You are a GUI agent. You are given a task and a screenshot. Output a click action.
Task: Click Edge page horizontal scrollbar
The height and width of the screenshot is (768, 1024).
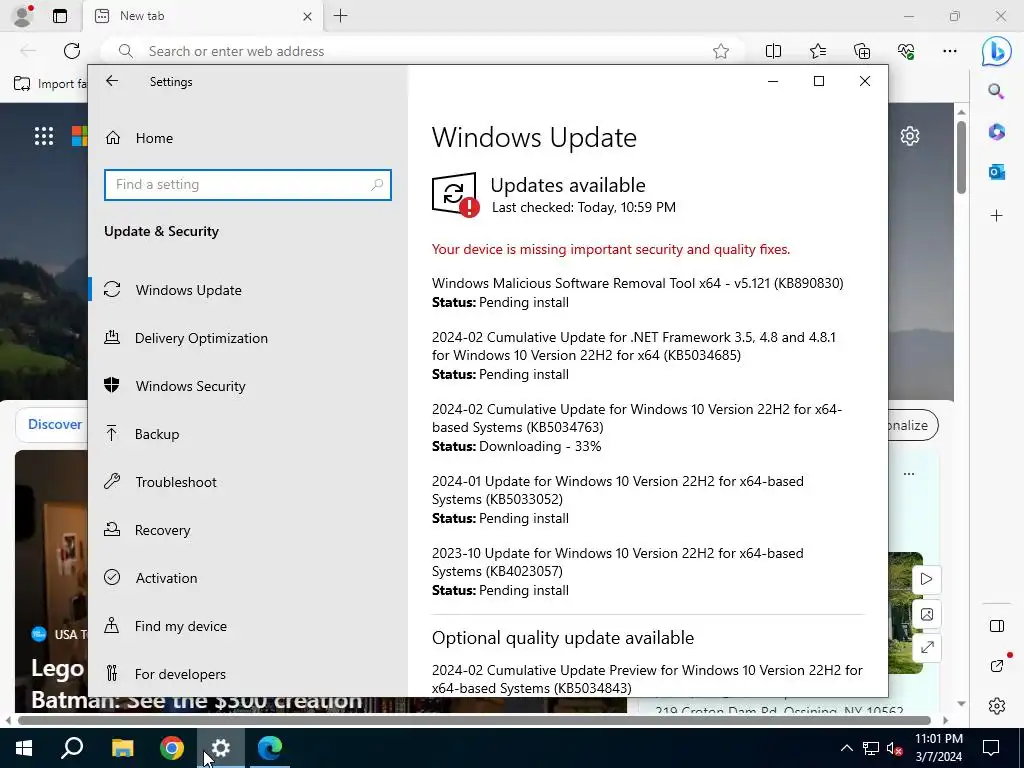(x=474, y=720)
